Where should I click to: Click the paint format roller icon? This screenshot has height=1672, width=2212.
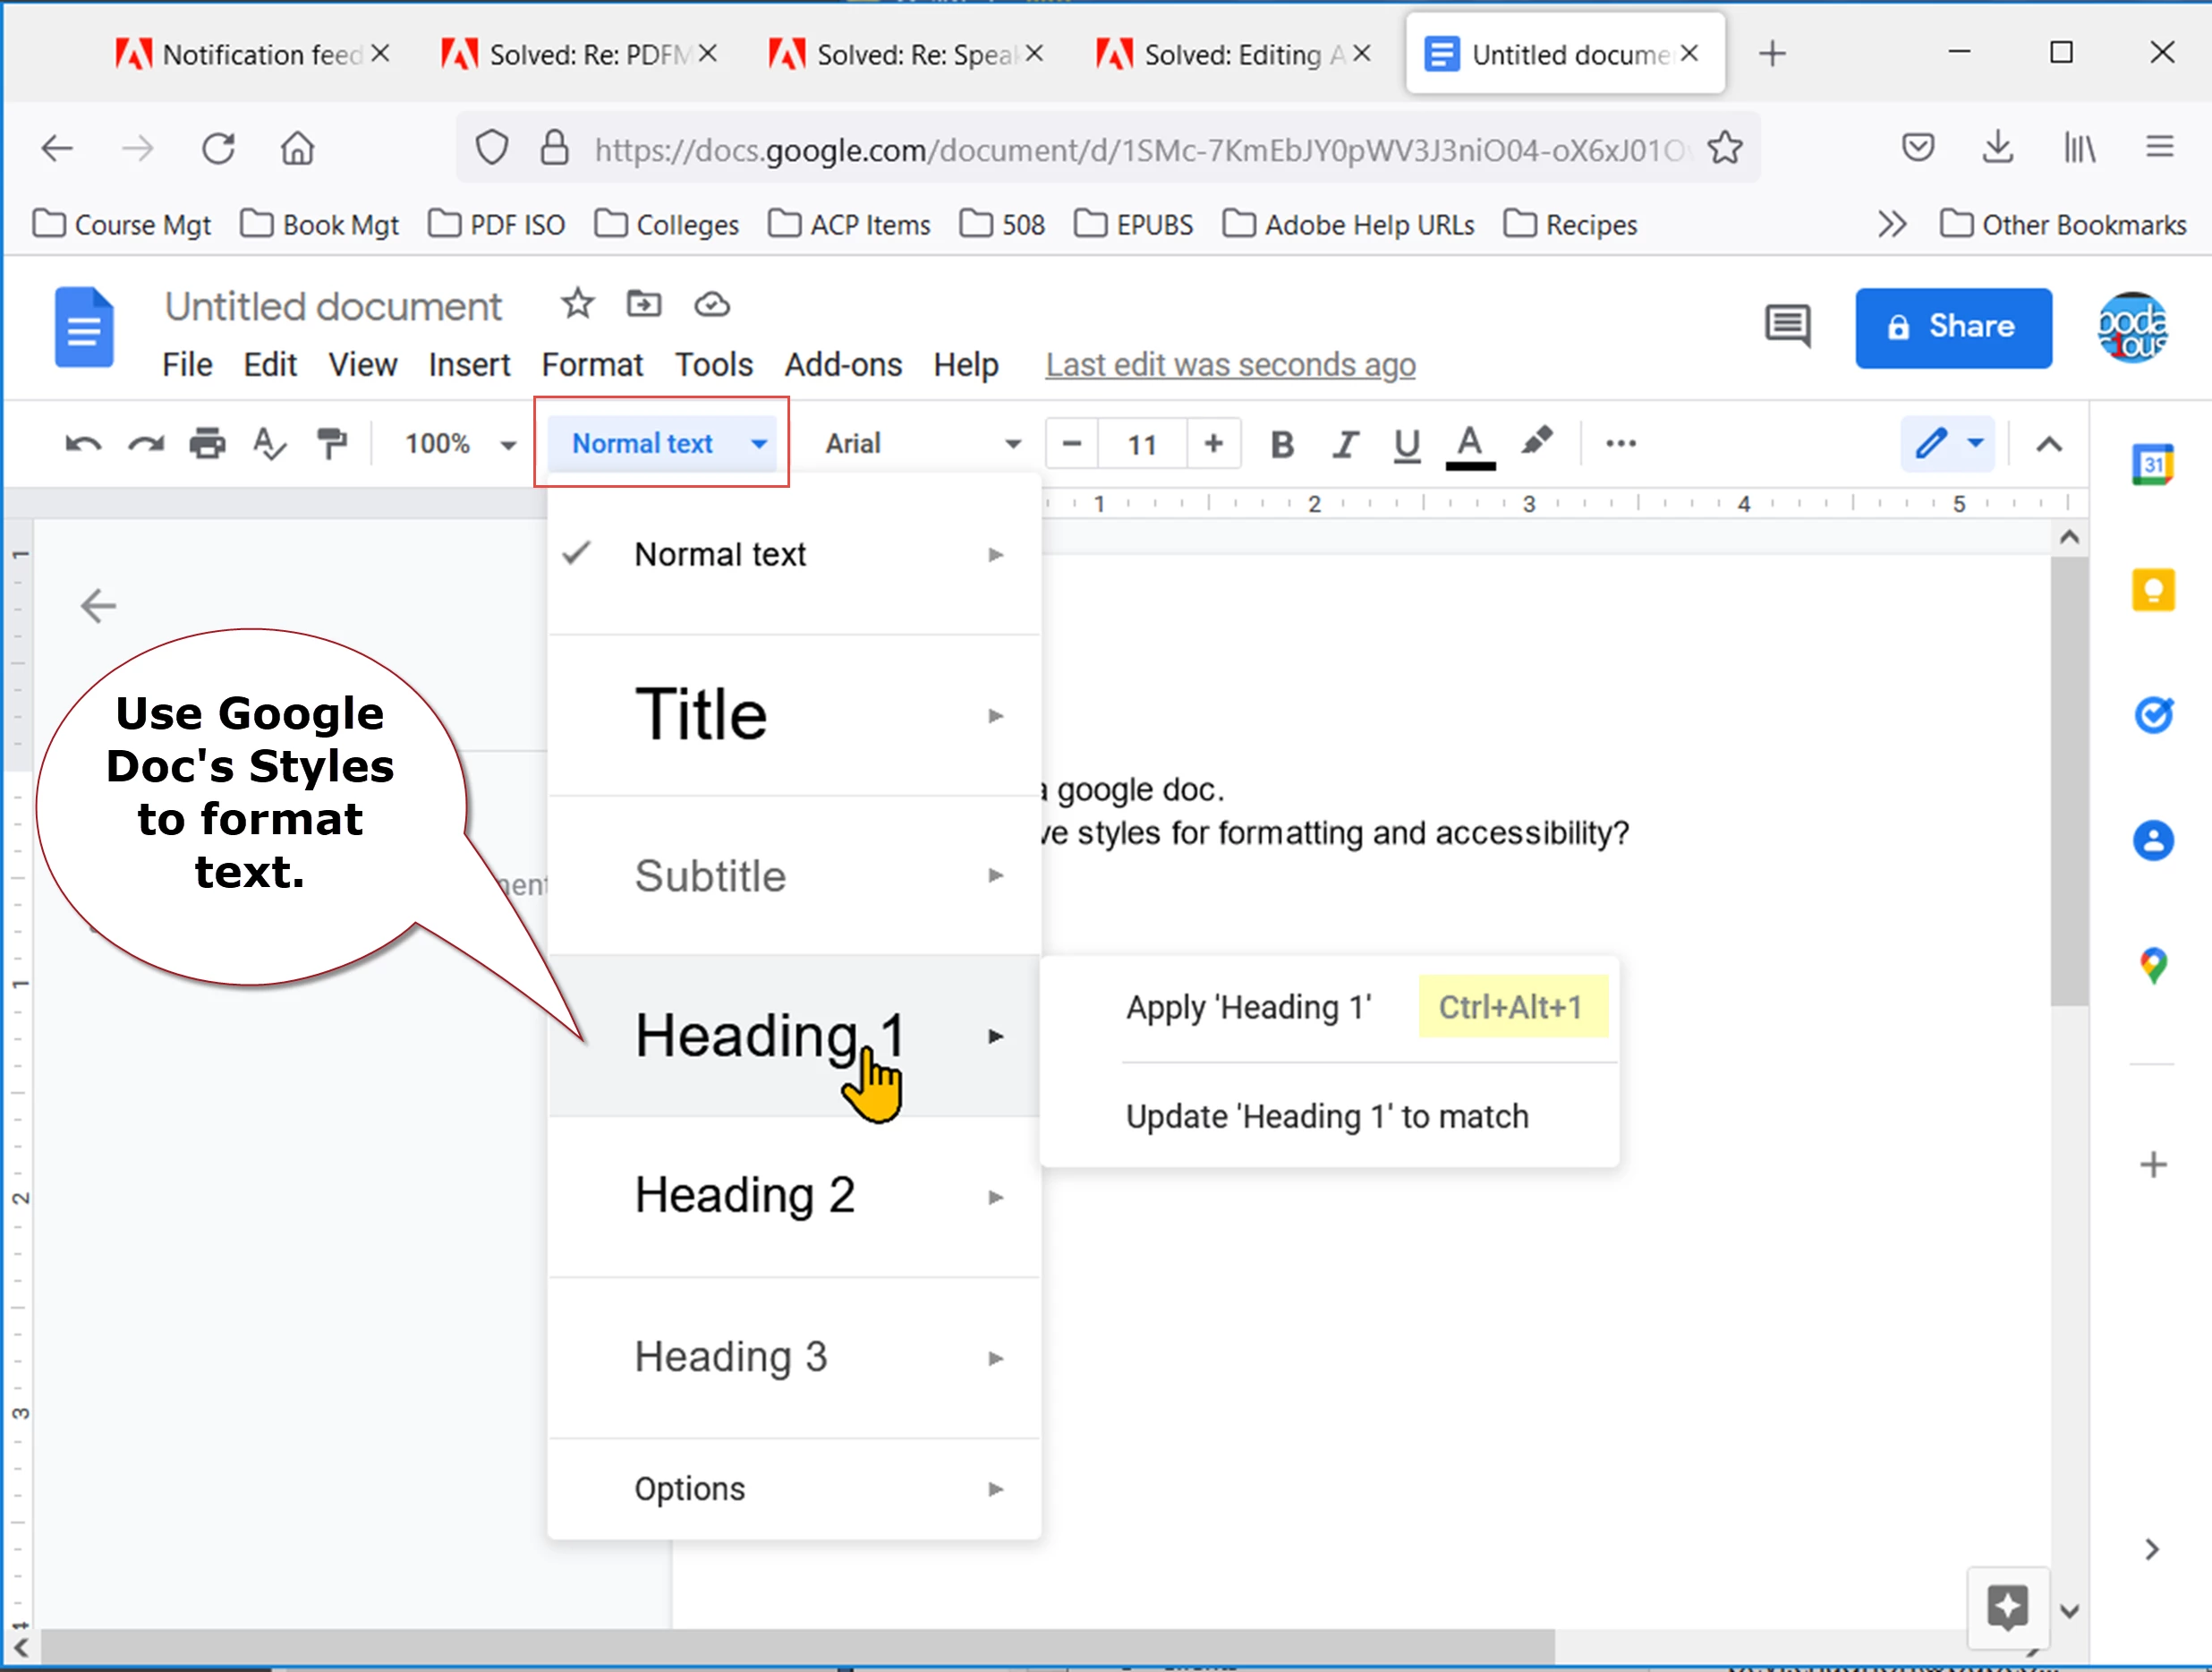point(331,443)
